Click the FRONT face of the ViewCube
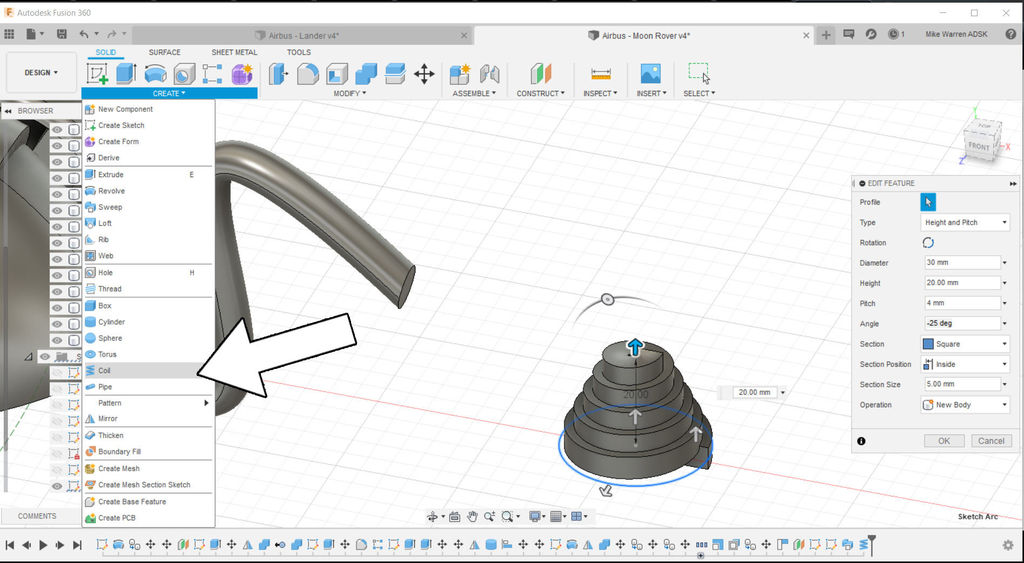 pos(978,147)
